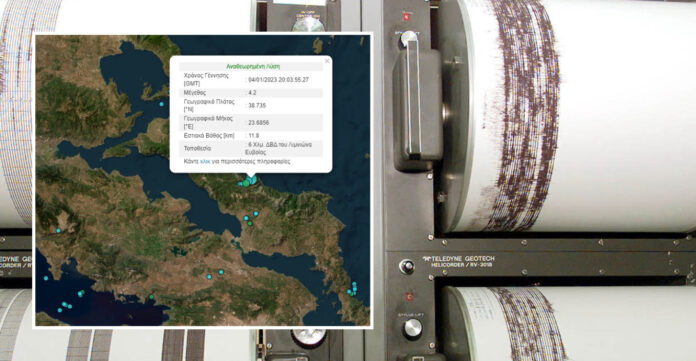Click the green Αναθεωρημένη Λύση popup heading
The width and height of the screenshot is (696, 361).
(x=253, y=67)
